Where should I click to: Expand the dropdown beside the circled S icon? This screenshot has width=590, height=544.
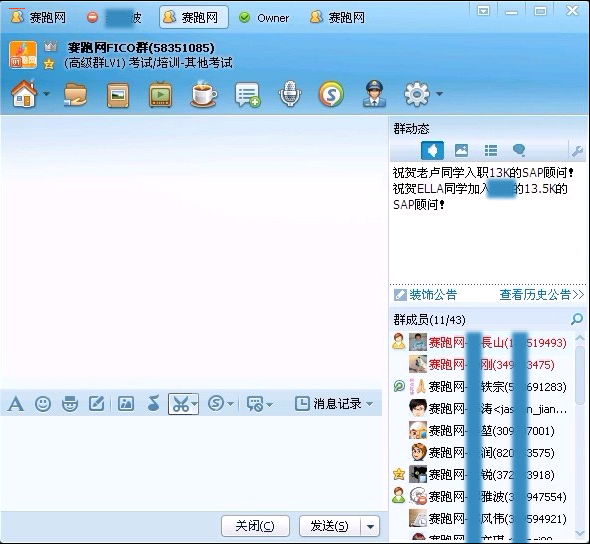(231, 404)
